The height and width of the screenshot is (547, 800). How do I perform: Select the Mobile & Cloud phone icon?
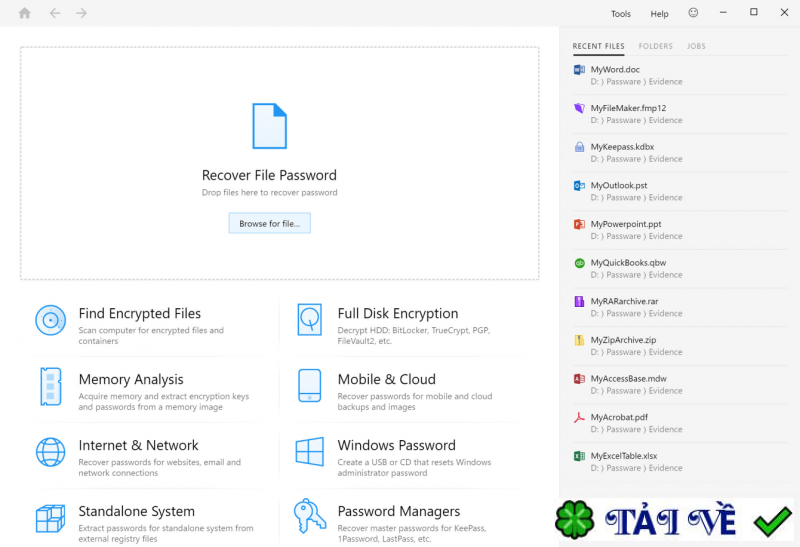coord(309,386)
